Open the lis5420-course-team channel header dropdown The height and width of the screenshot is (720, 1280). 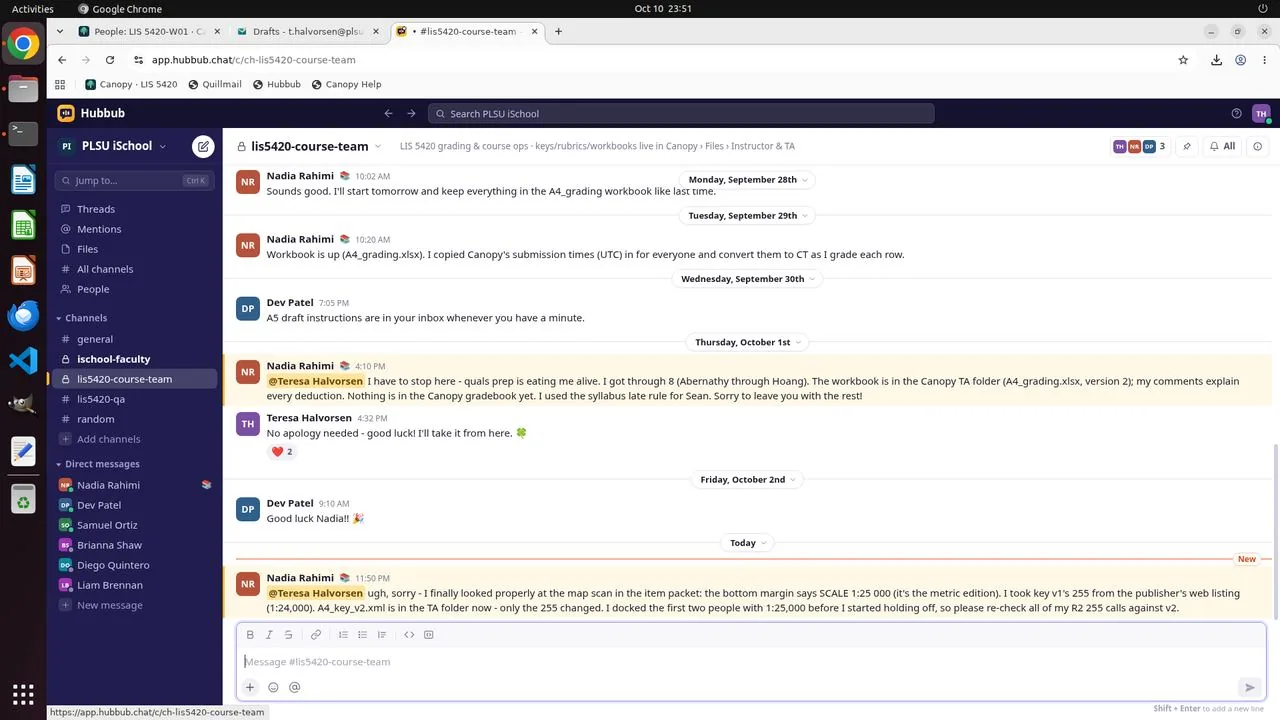point(310,146)
